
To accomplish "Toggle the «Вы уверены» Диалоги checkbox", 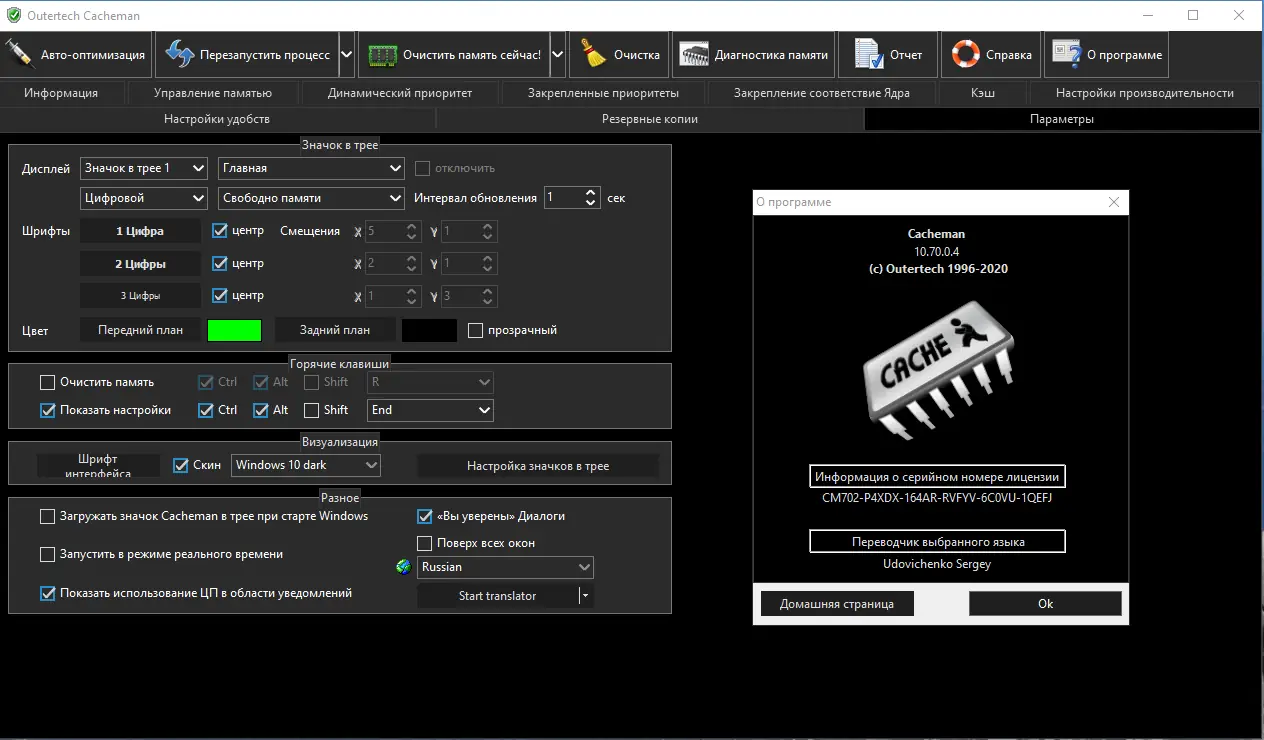I will pos(424,517).
